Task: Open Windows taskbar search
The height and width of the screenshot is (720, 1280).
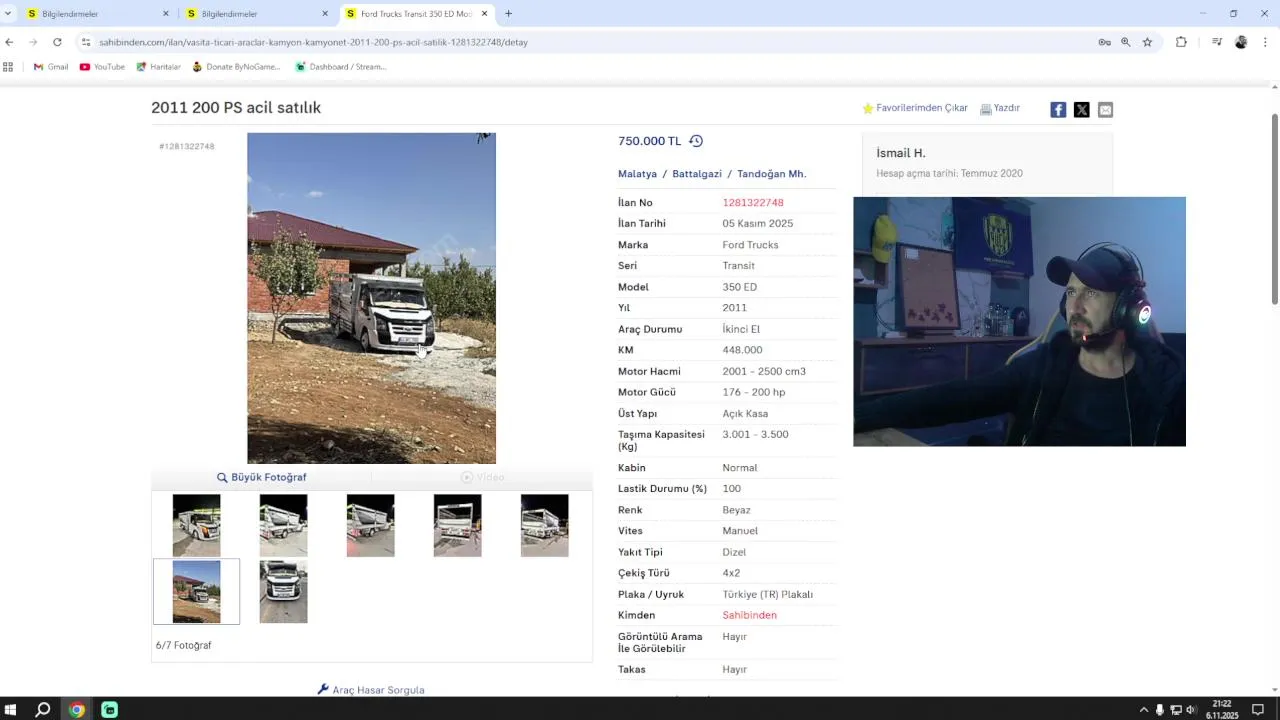Action: [x=43, y=709]
